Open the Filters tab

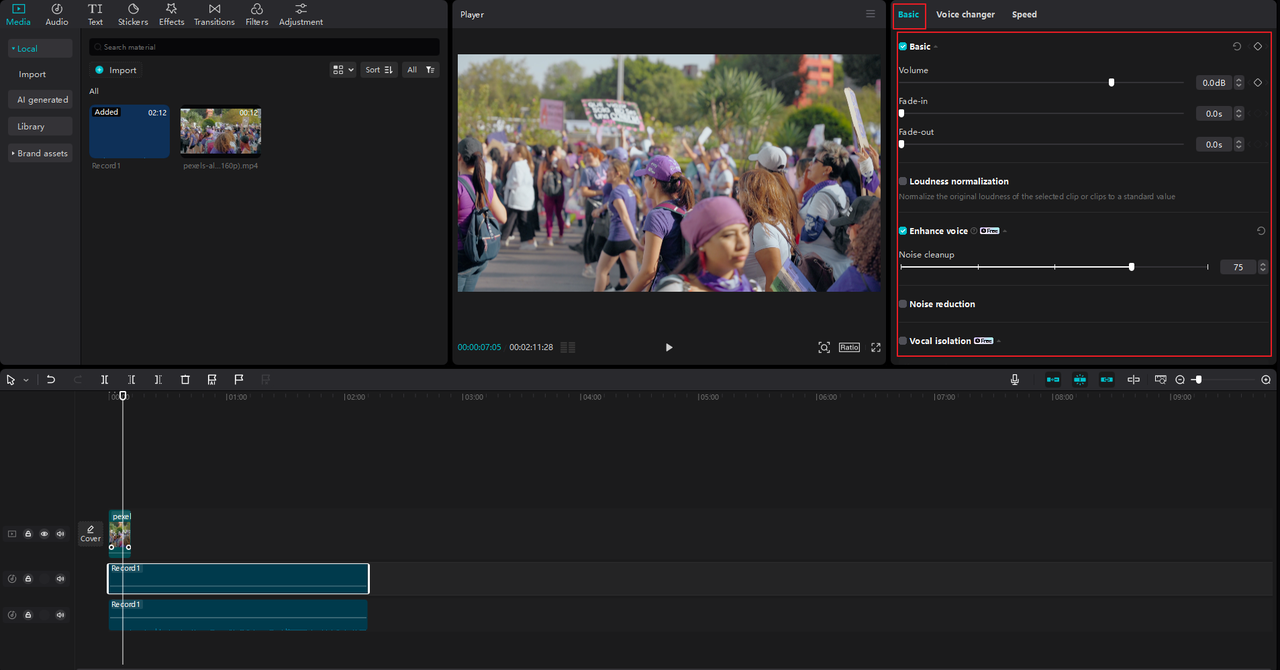pyautogui.click(x=257, y=14)
